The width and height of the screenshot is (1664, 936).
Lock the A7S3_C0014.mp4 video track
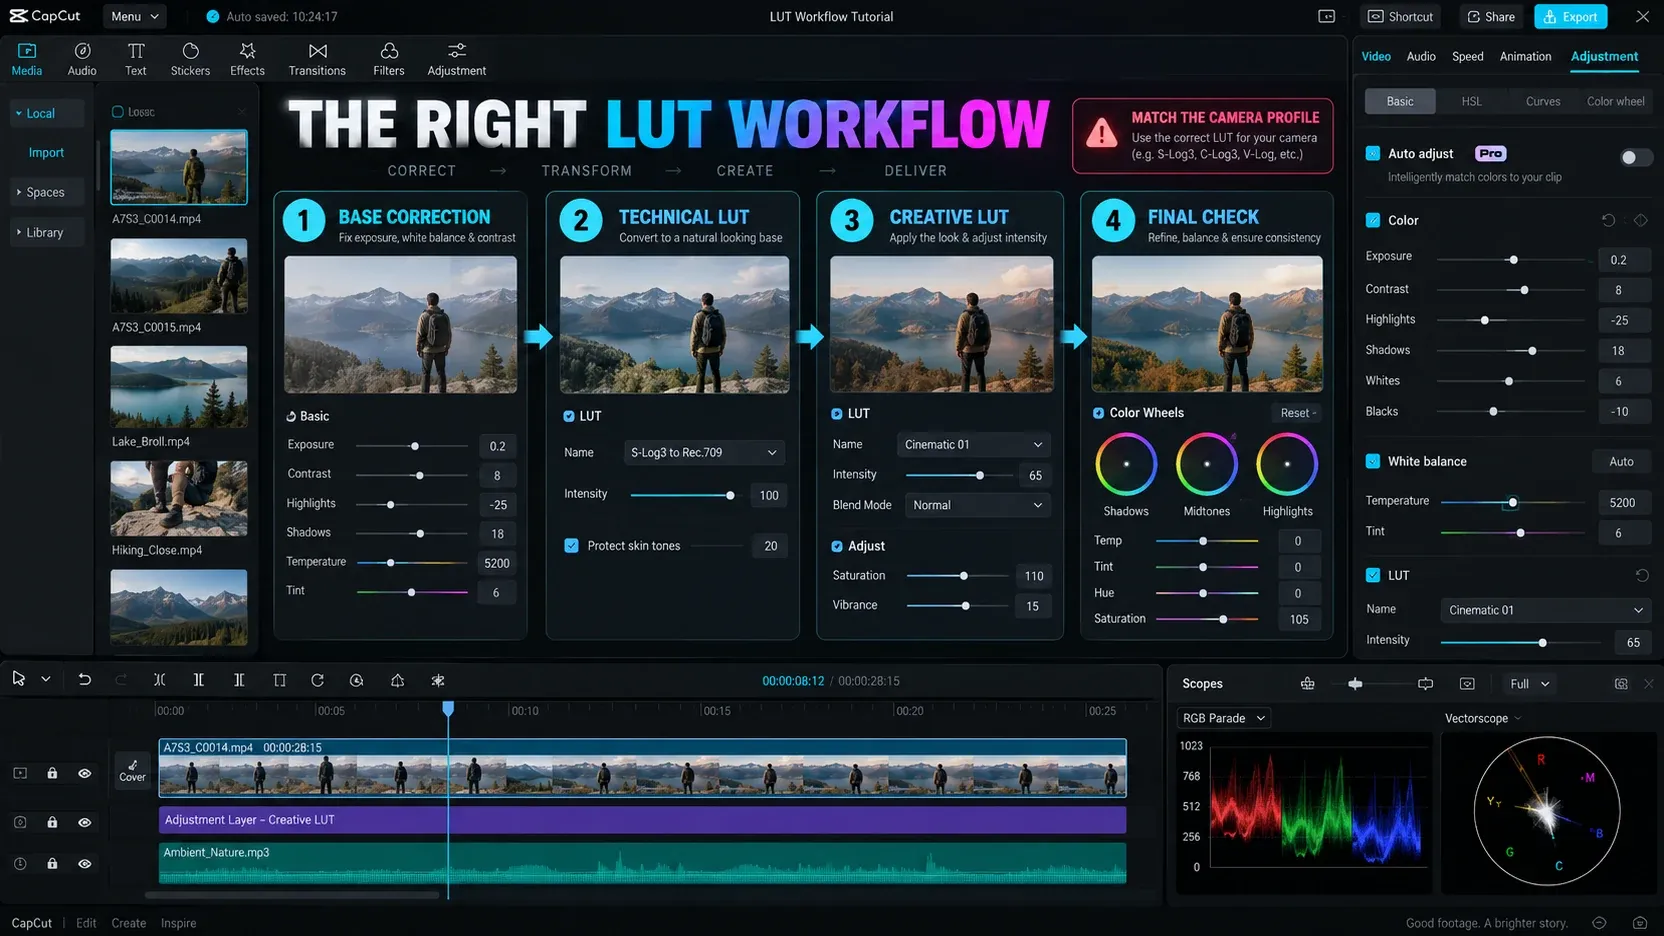point(52,773)
